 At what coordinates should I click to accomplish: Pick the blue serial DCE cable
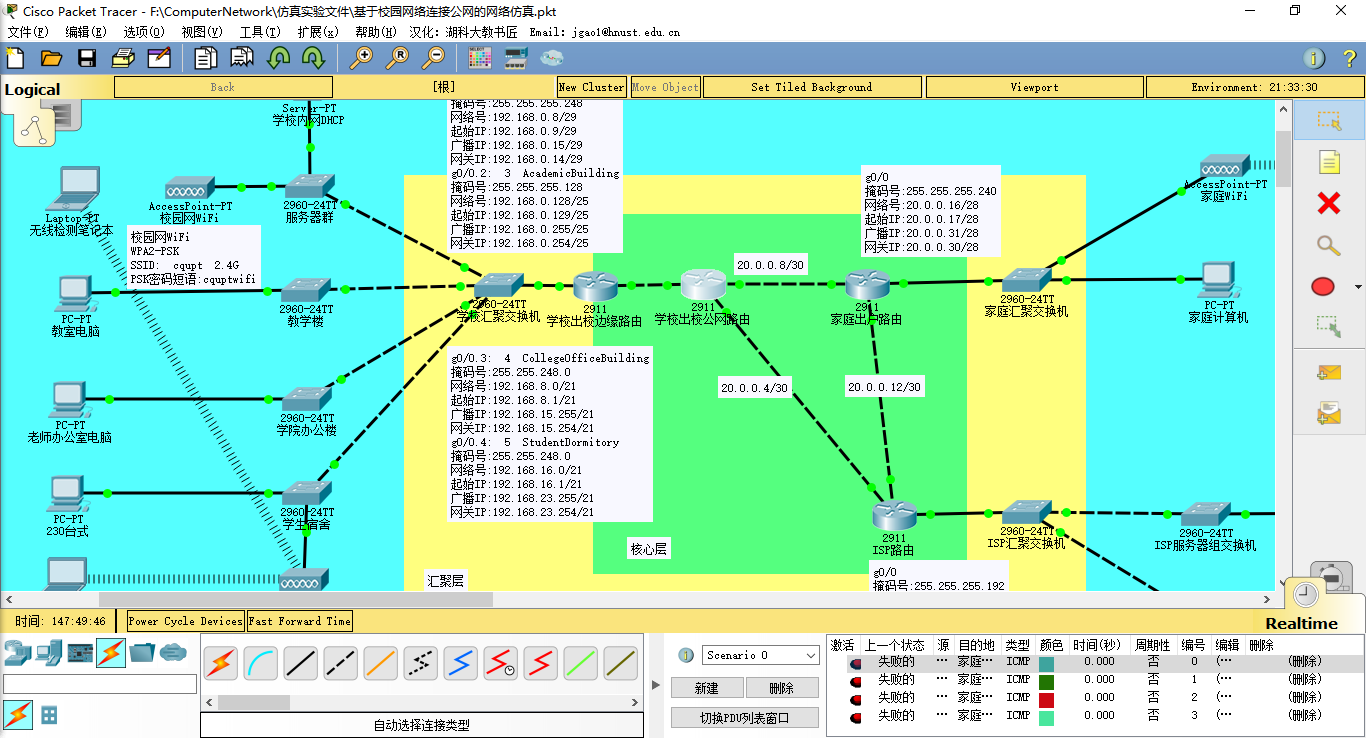(x=461, y=662)
